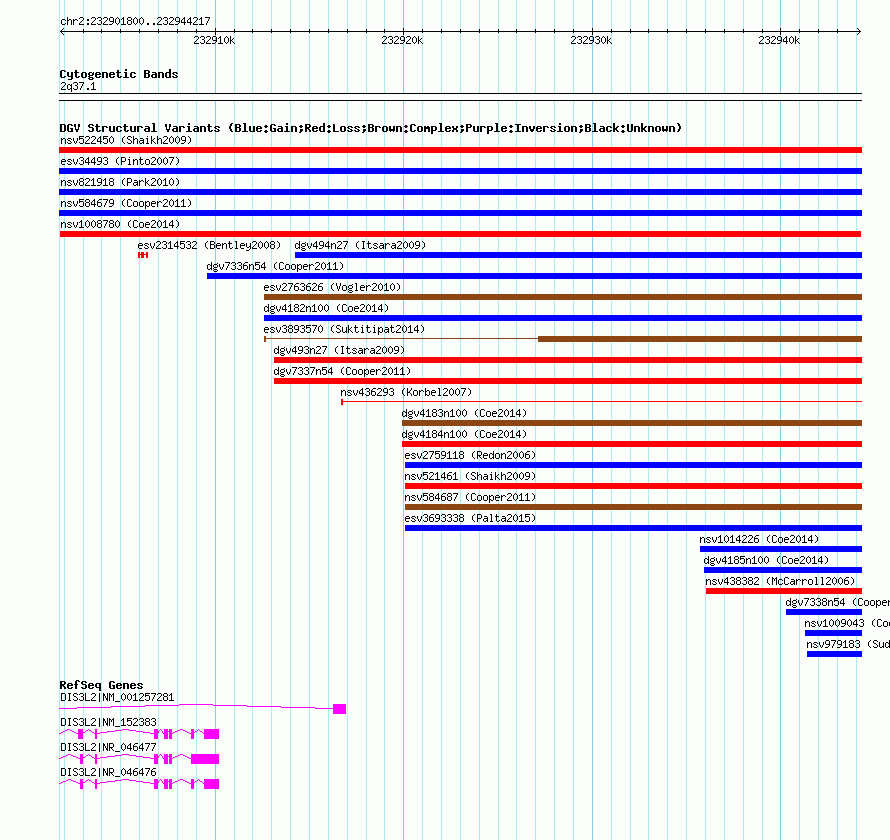Click nsv584679 (Cooper2011) variant label

tap(126, 203)
